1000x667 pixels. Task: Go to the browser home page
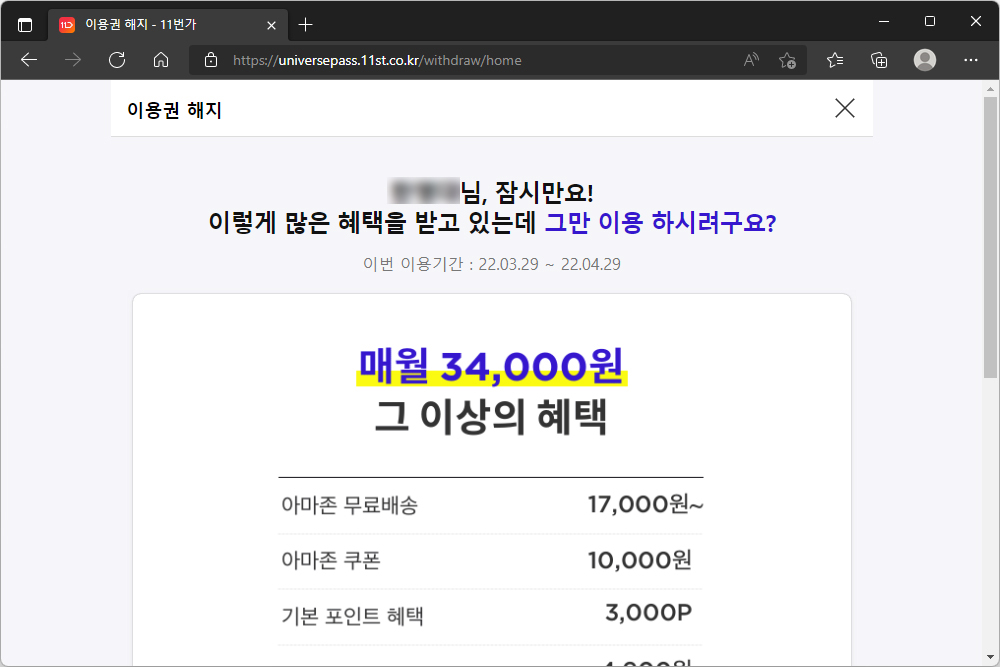pyautogui.click(x=161, y=60)
